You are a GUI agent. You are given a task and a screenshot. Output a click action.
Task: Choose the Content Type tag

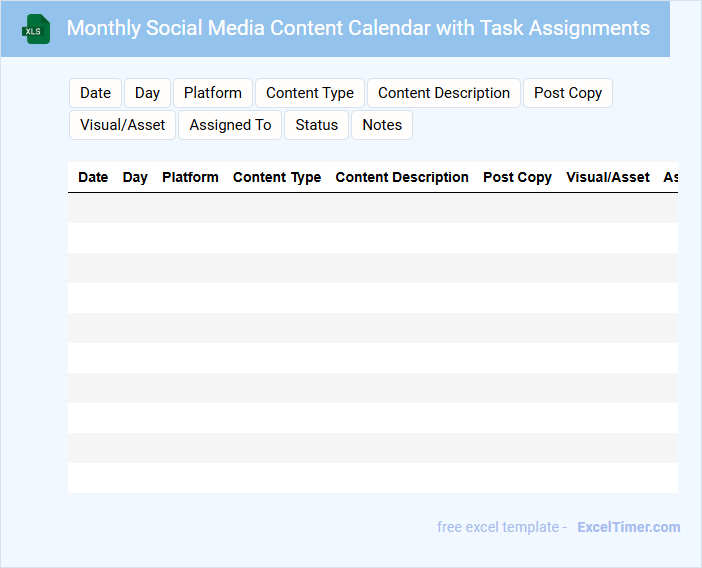pyautogui.click(x=310, y=93)
